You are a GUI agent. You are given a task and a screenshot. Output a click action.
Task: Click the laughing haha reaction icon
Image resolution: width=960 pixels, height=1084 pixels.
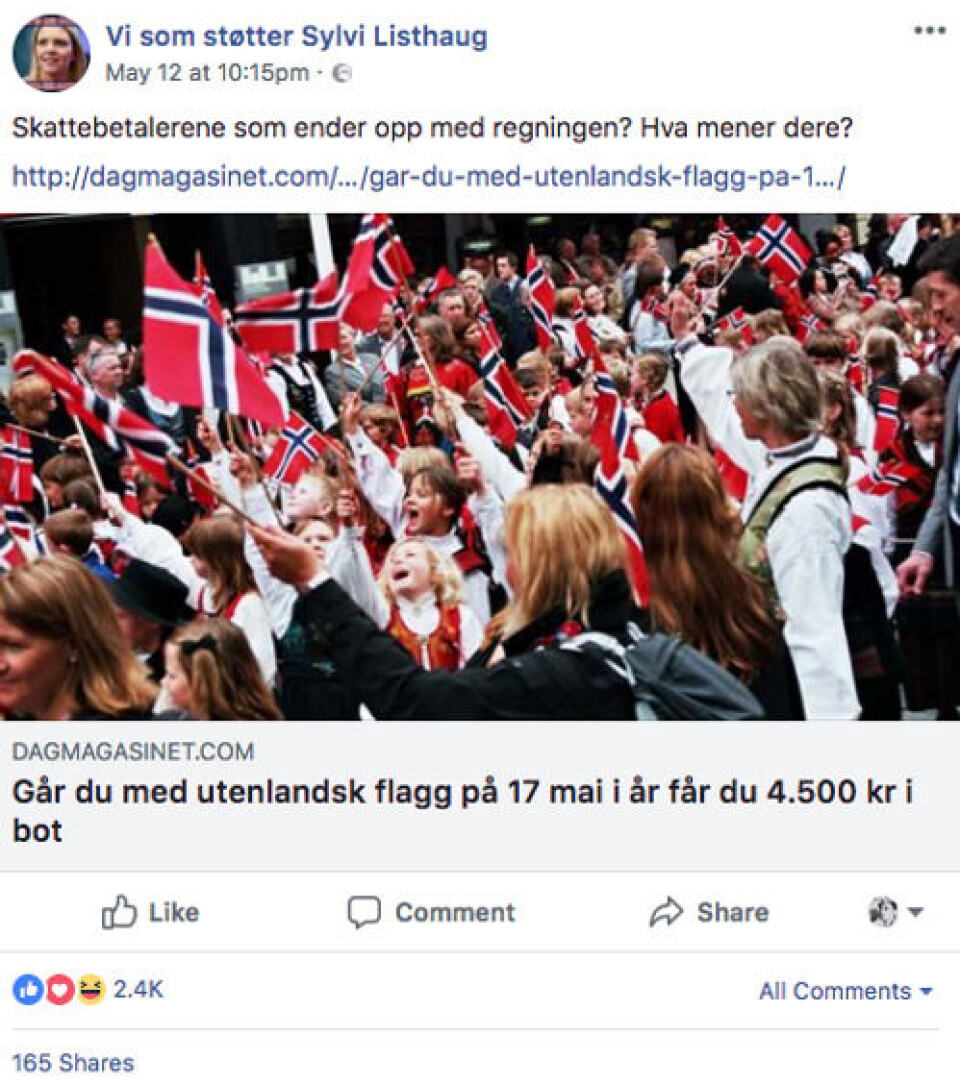coord(91,989)
